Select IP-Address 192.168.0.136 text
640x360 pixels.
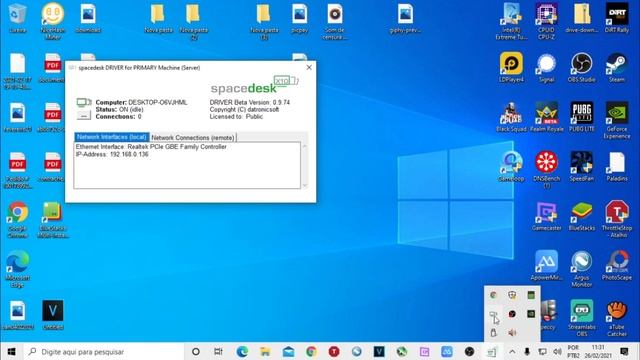pyautogui.click(x=112, y=154)
